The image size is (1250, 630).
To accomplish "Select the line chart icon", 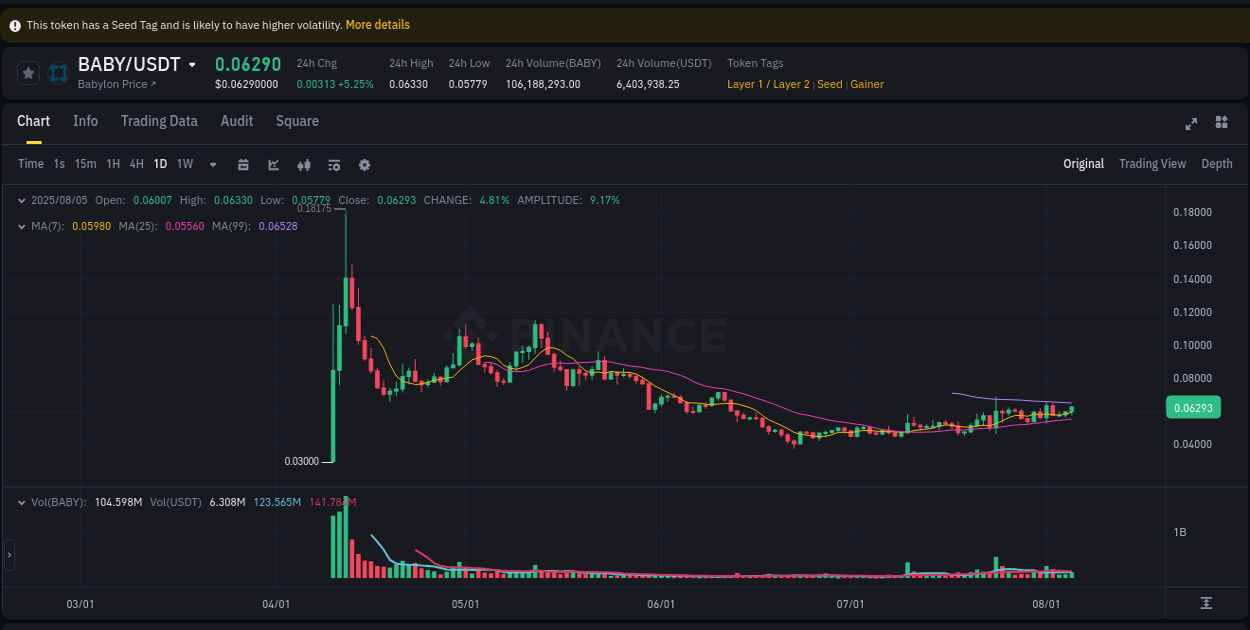I will click(x=273, y=164).
